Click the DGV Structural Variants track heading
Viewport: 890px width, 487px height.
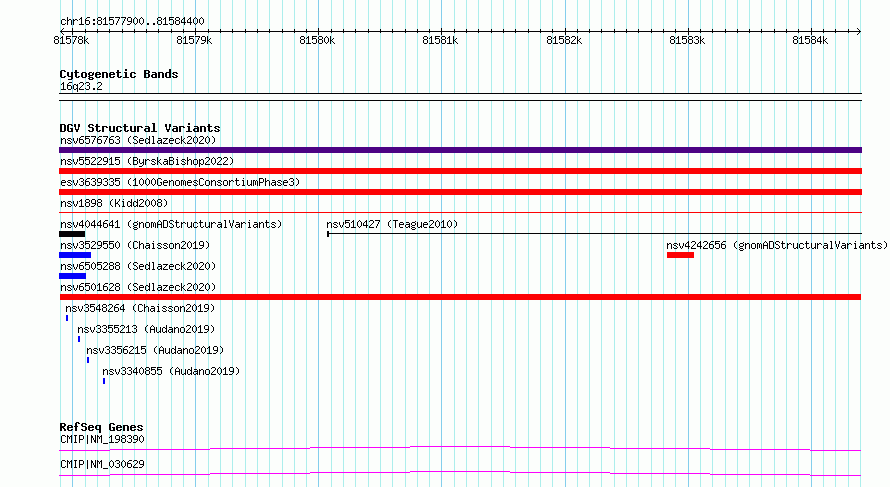tap(140, 128)
